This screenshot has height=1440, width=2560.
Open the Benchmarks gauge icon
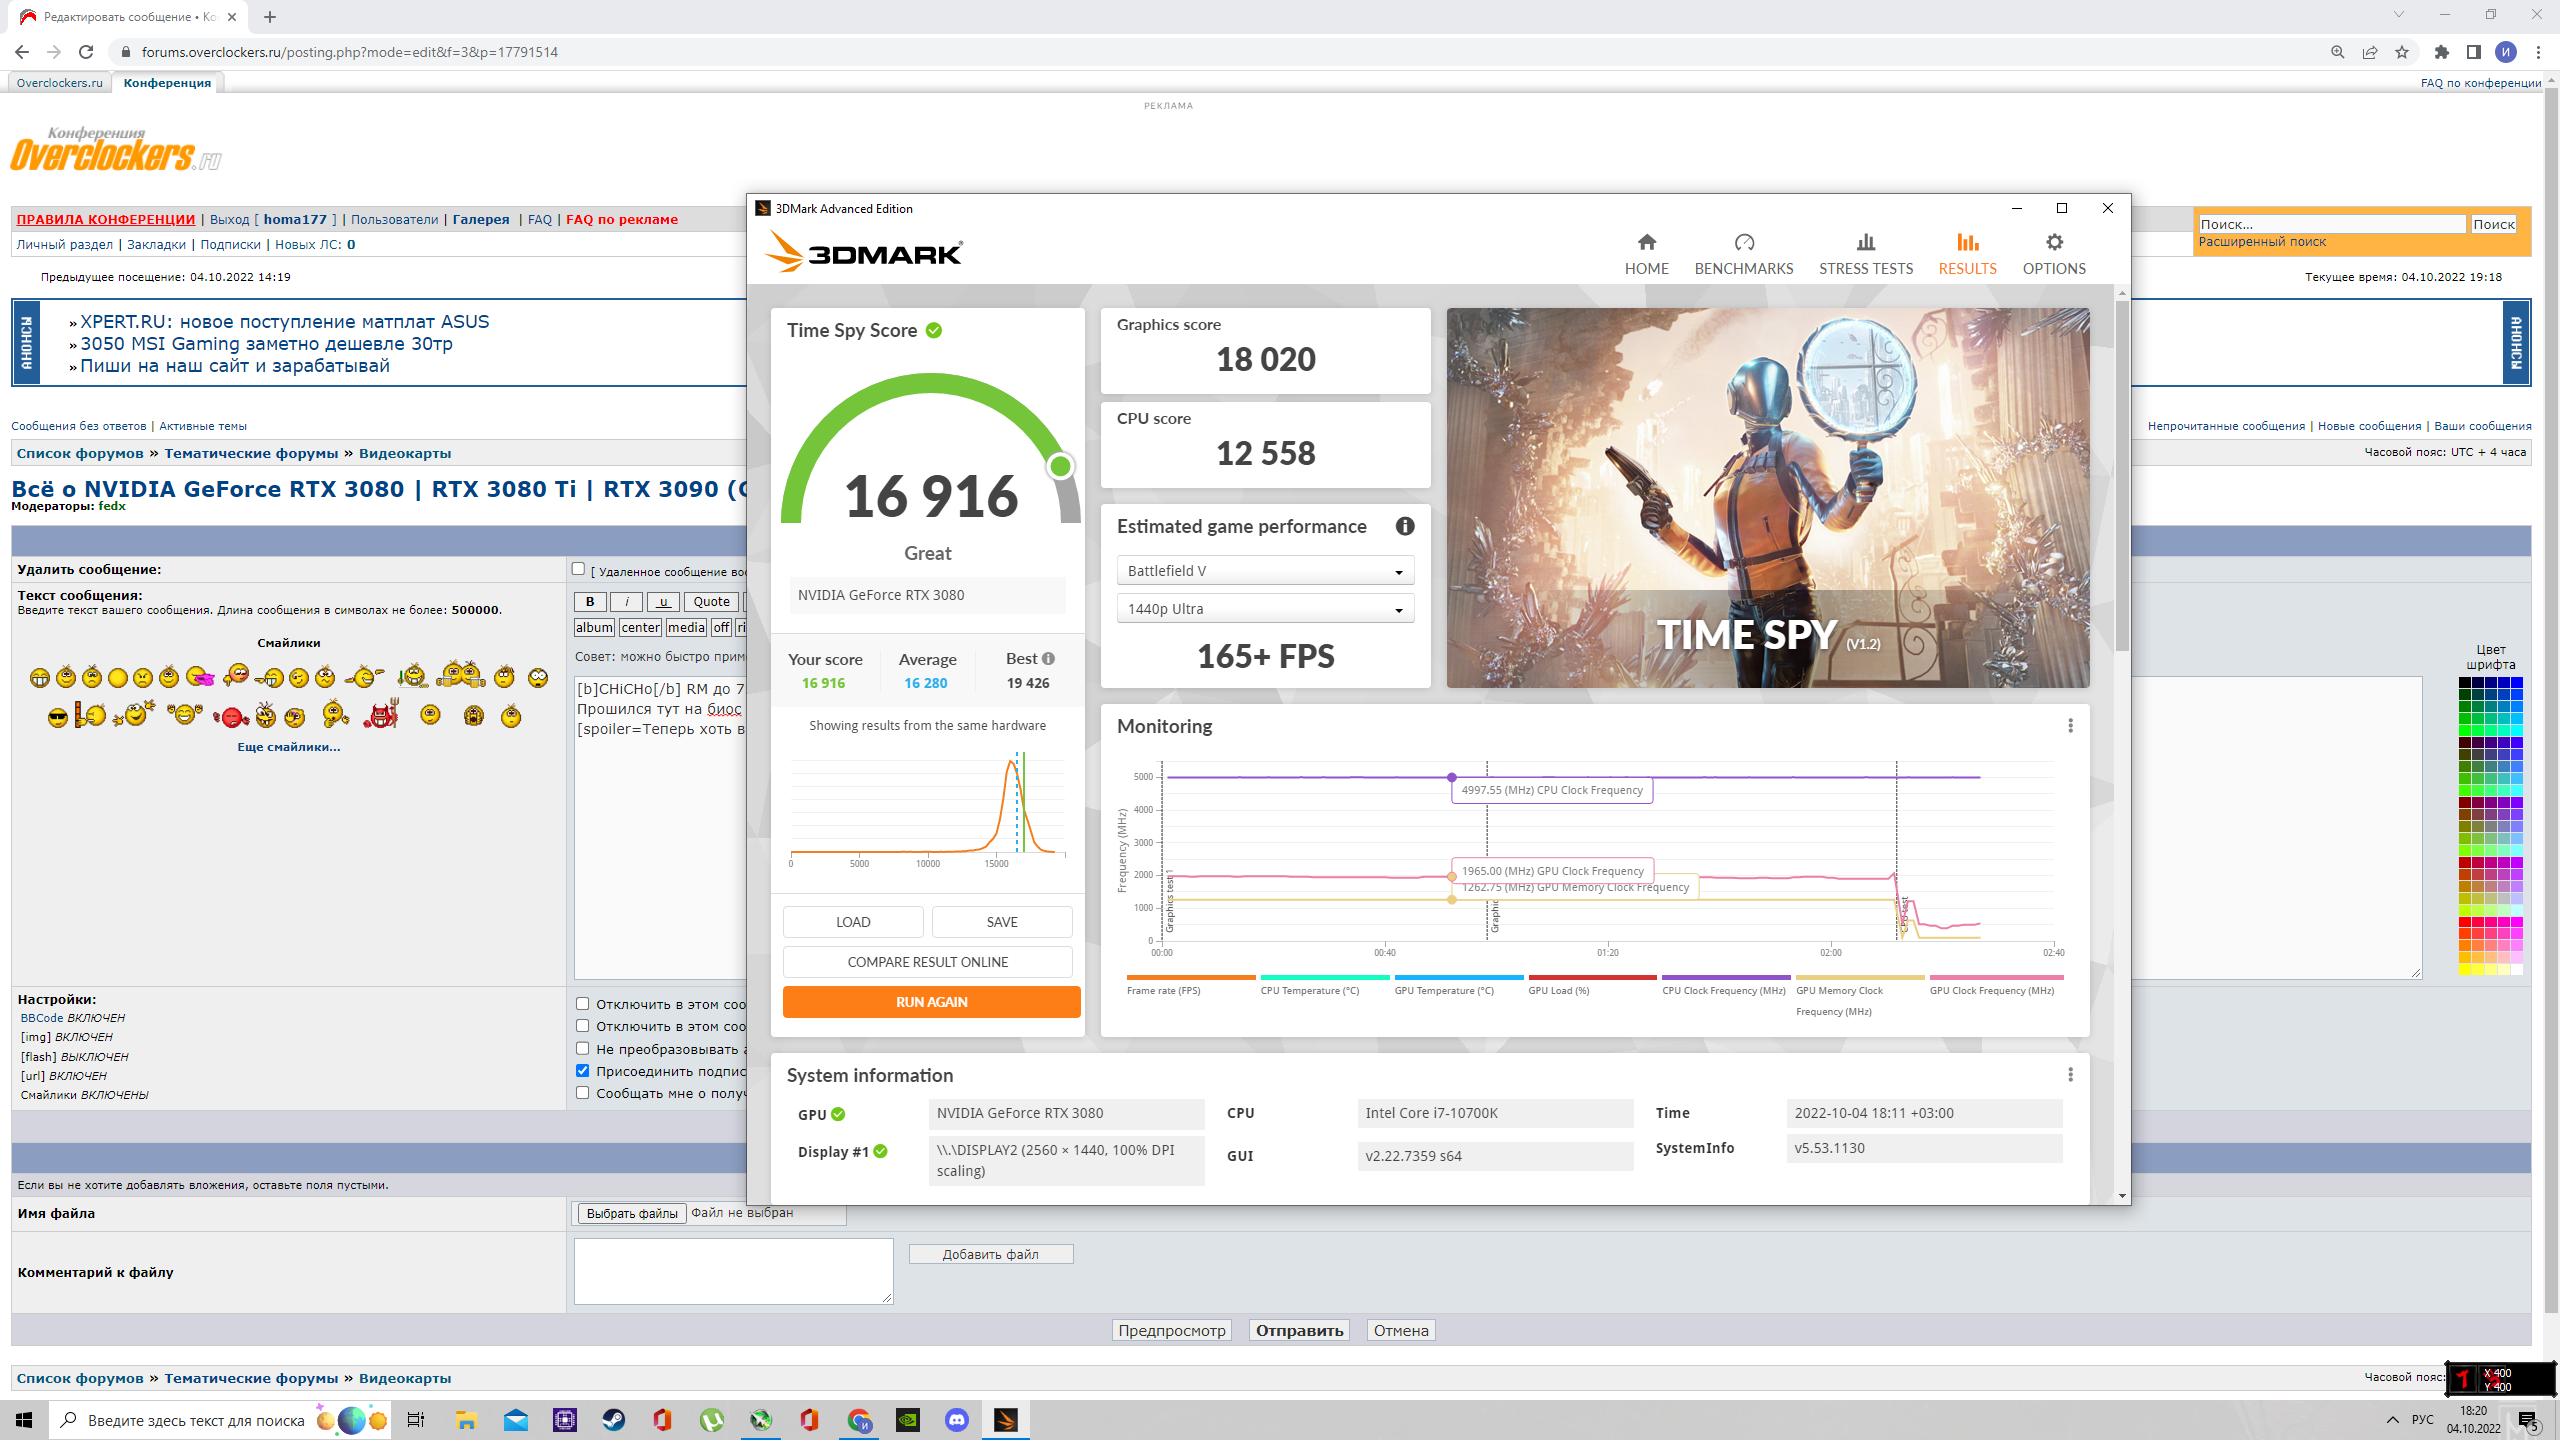click(x=1743, y=243)
